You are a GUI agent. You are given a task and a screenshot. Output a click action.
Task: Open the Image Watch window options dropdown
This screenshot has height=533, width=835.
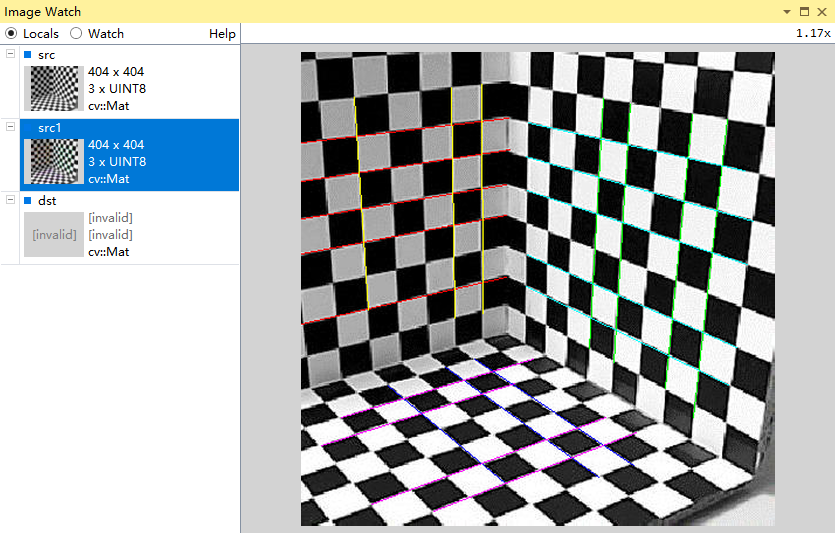pyautogui.click(x=787, y=12)
